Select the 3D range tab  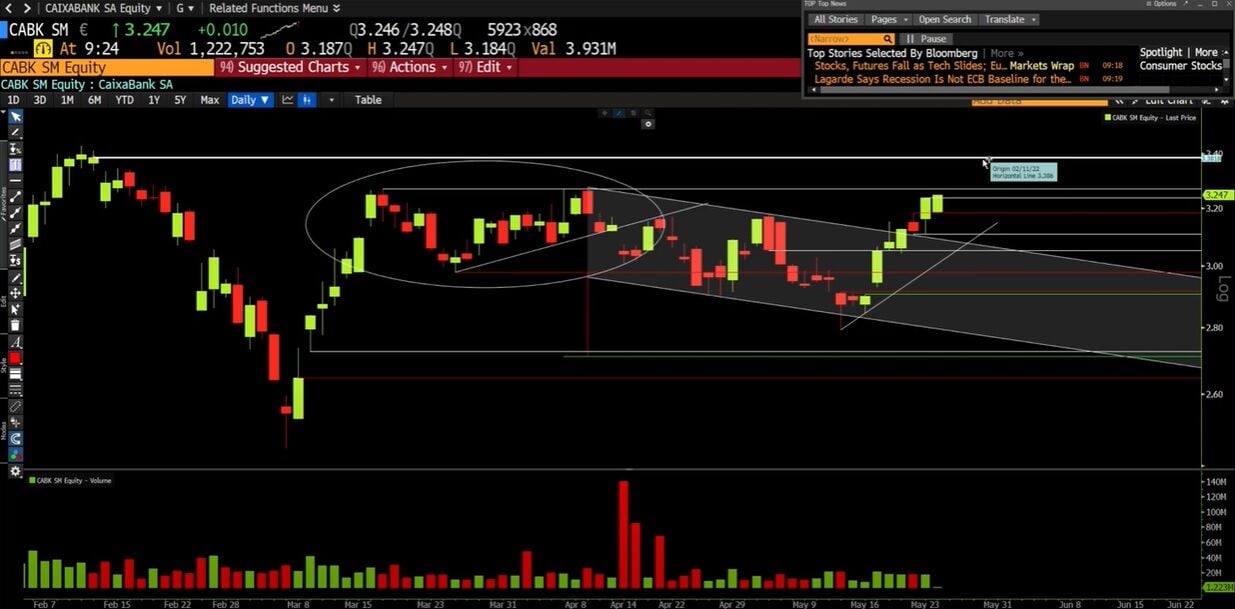tap(40, 100)
